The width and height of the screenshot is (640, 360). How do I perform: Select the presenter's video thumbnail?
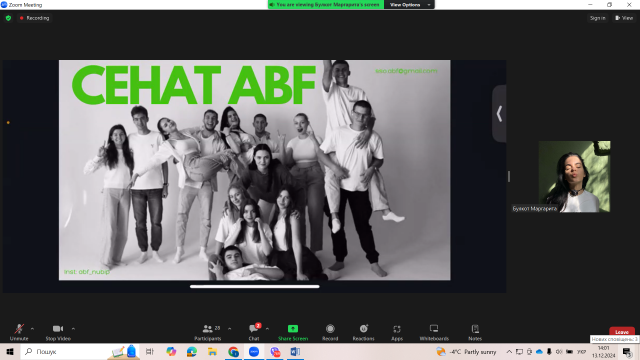[574, 176]
